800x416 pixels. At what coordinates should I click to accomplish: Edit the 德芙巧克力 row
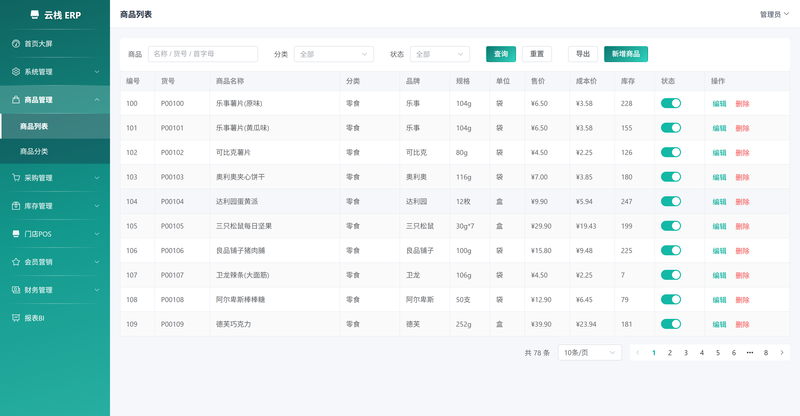point(719,324)
